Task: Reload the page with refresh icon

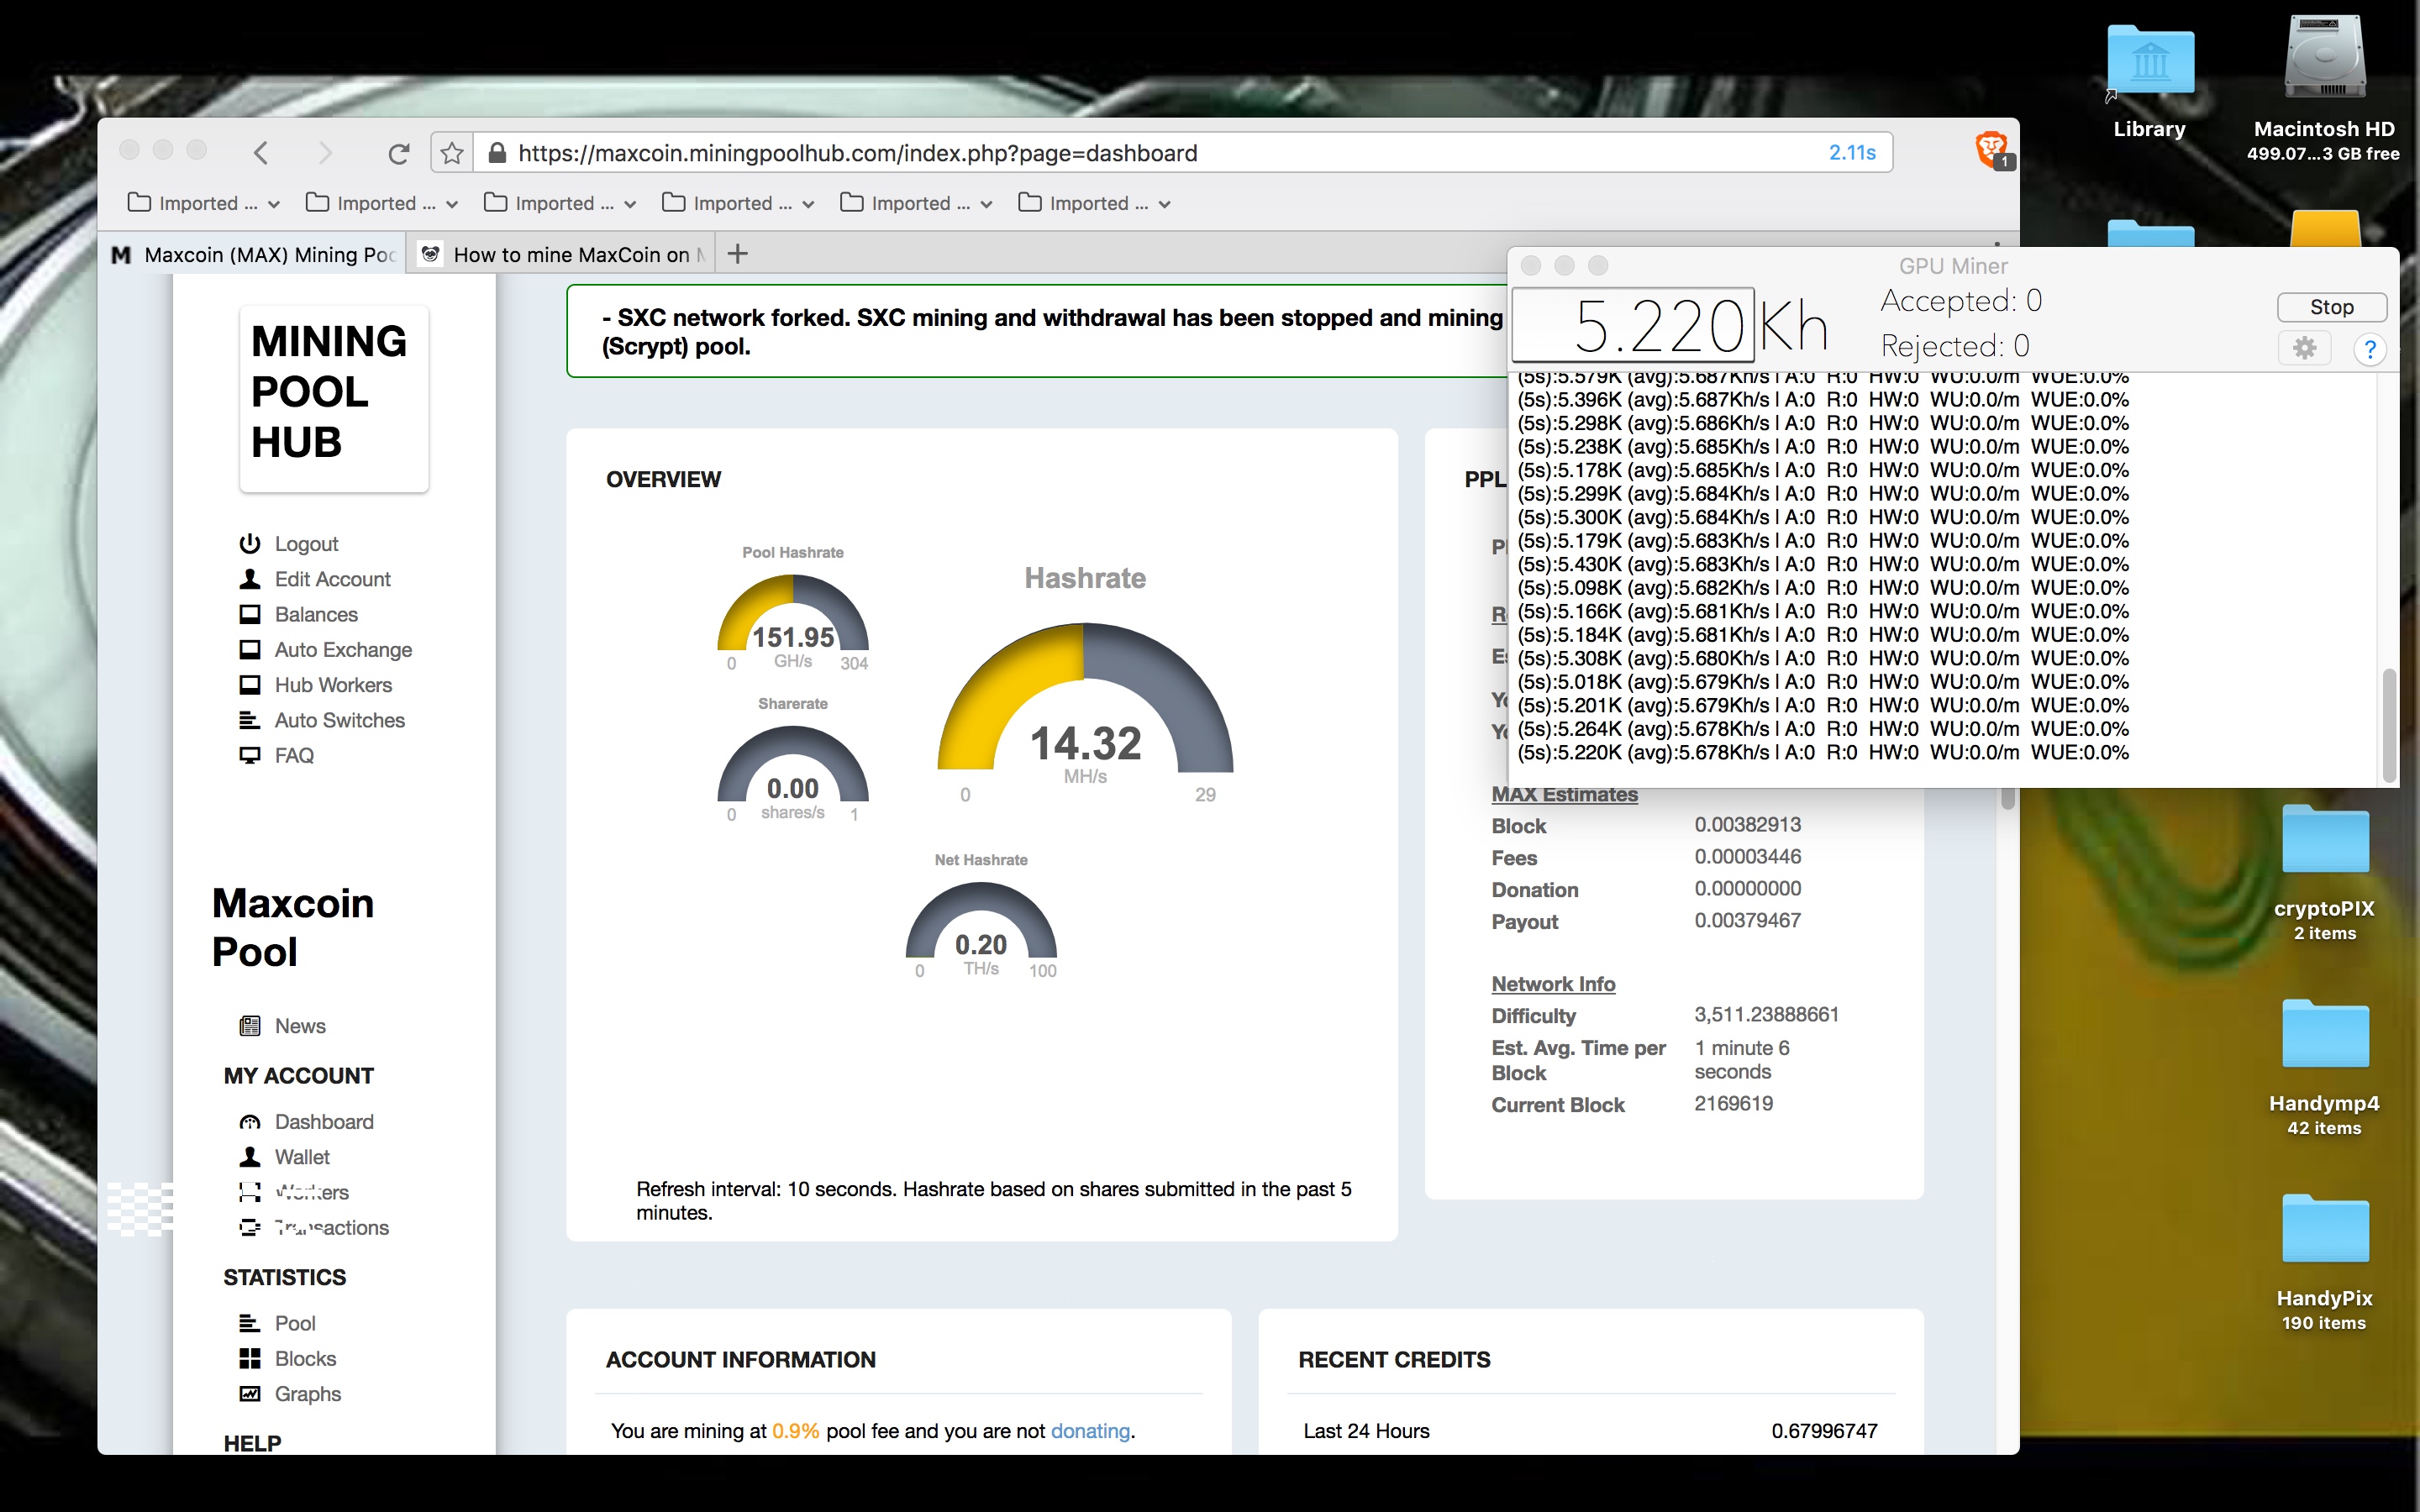Action: click(x=398, y=153)
